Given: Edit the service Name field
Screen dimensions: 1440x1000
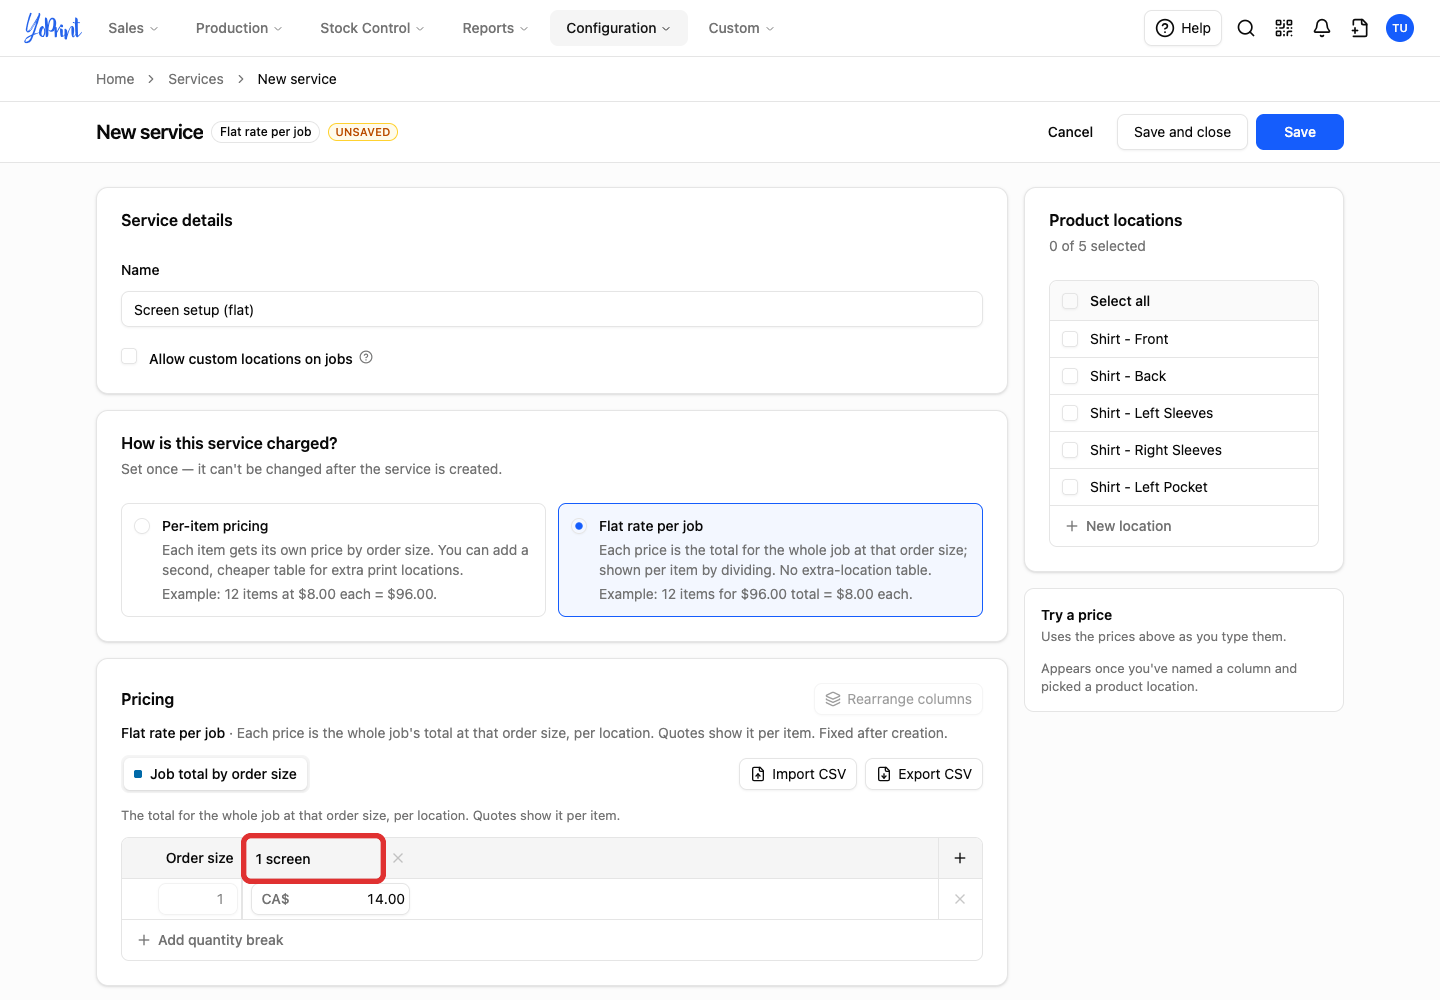Looking at the screenshot, I should click(552, 309).
